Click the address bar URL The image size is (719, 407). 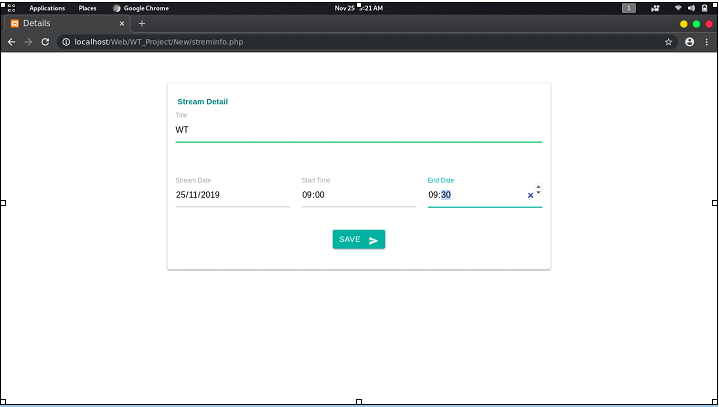click(159, 42)
